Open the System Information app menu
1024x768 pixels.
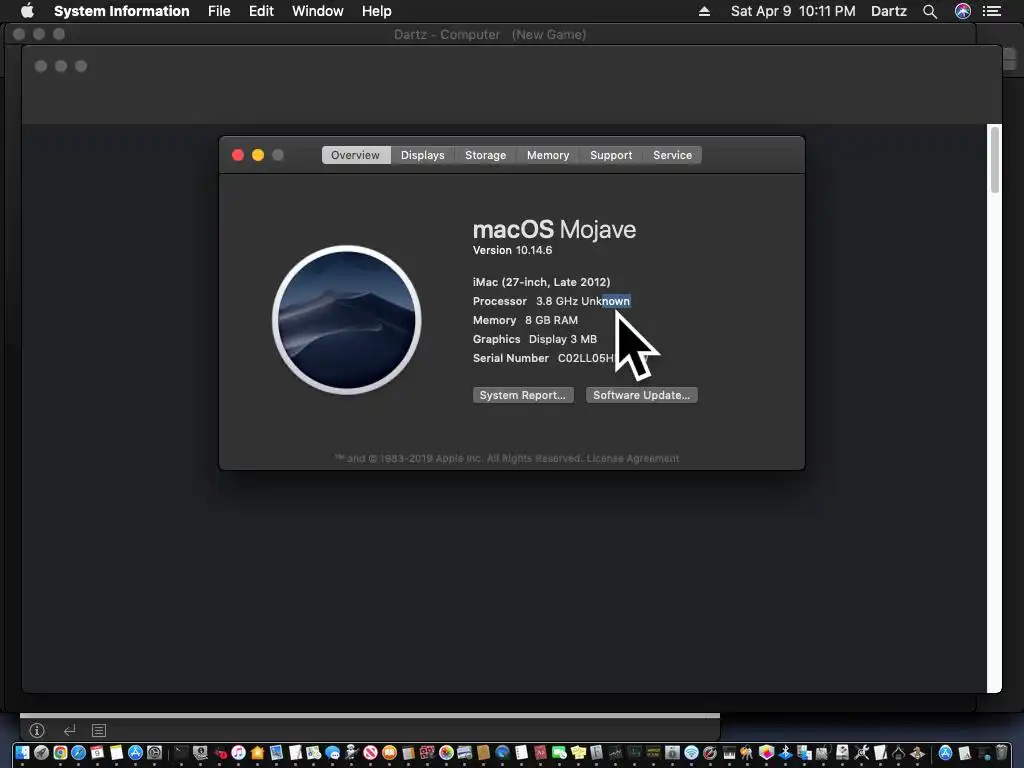pos(121,11)
